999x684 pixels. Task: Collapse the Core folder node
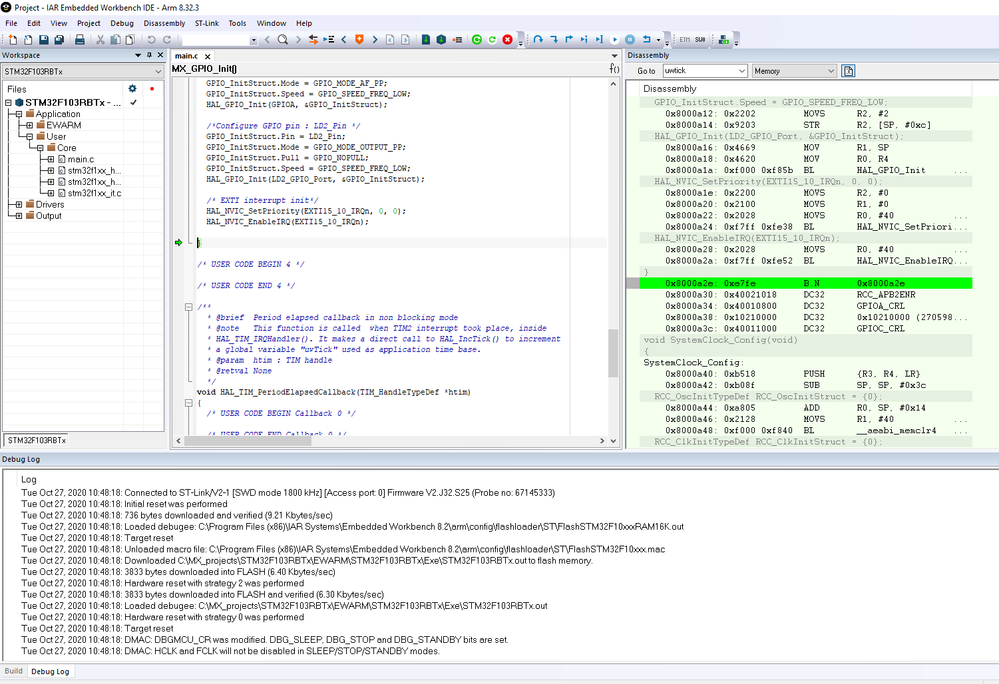(40, 148)
